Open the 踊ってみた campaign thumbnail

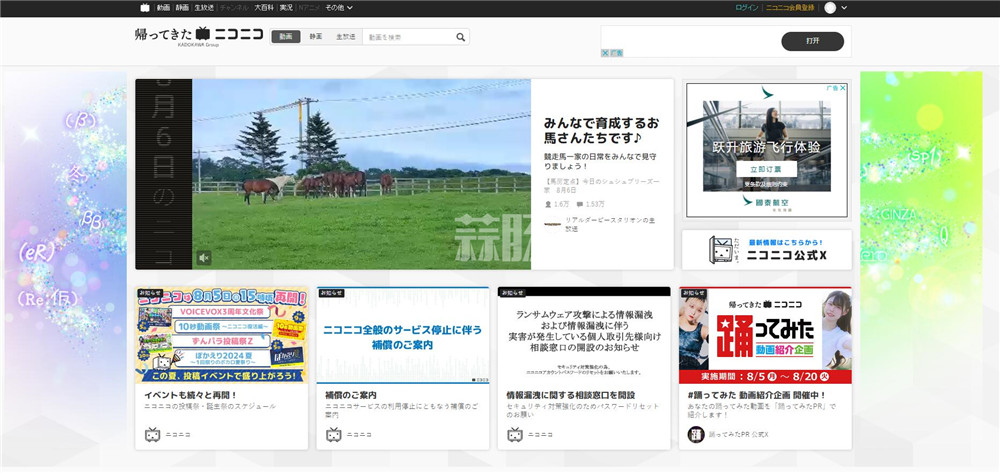[x=765, y=335]
